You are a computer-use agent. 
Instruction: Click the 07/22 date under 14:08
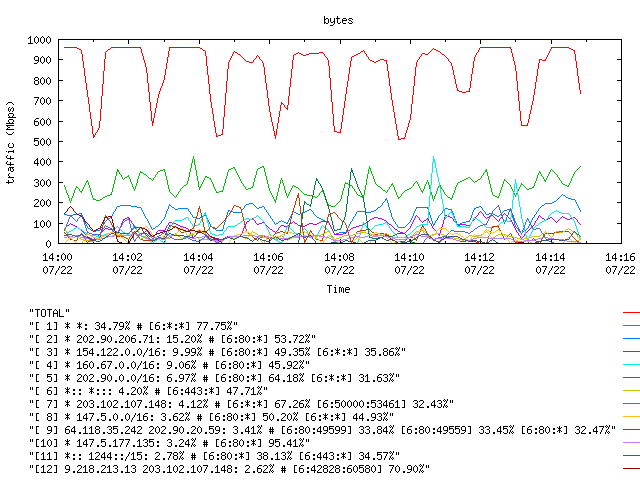[339, 270]
